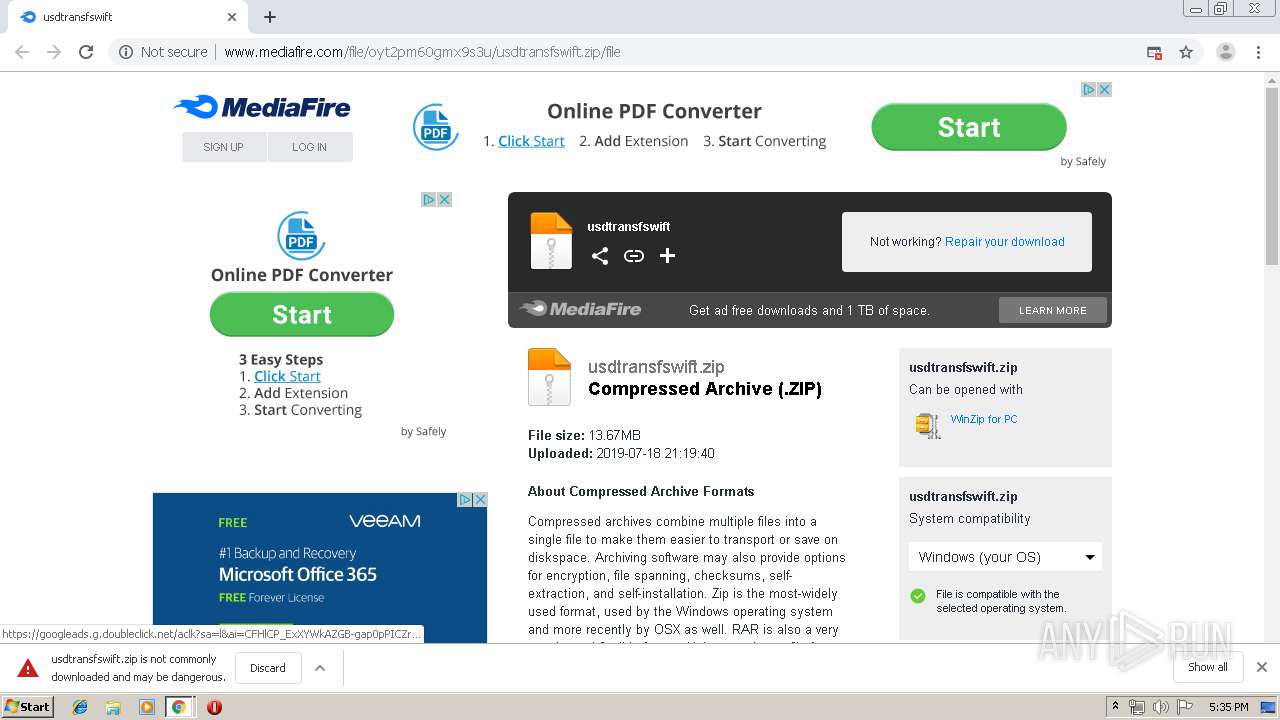Show hidden system tray icons arrow
1280x720 pixels.
coord(1115,707)
